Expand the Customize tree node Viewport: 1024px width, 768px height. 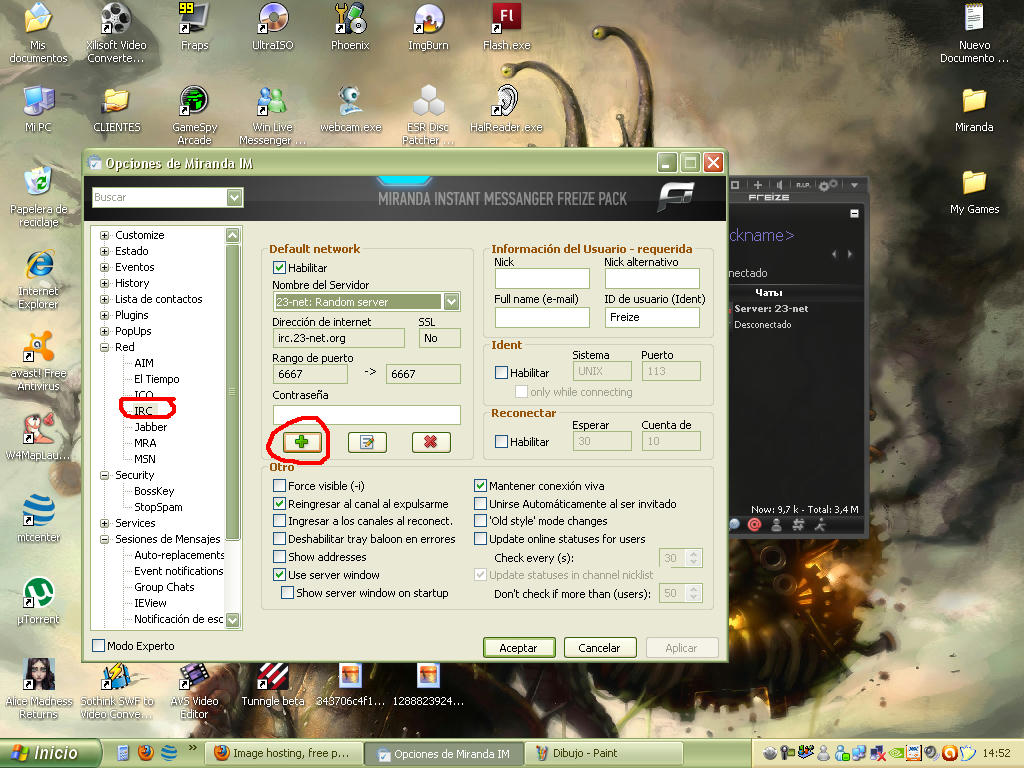tap(104, 235)
